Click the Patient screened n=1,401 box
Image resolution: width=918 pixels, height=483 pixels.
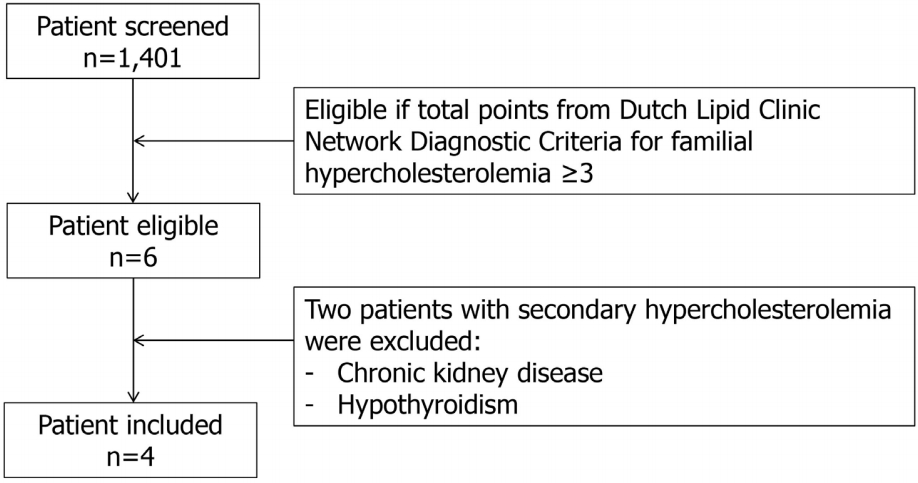pos(133,41)
